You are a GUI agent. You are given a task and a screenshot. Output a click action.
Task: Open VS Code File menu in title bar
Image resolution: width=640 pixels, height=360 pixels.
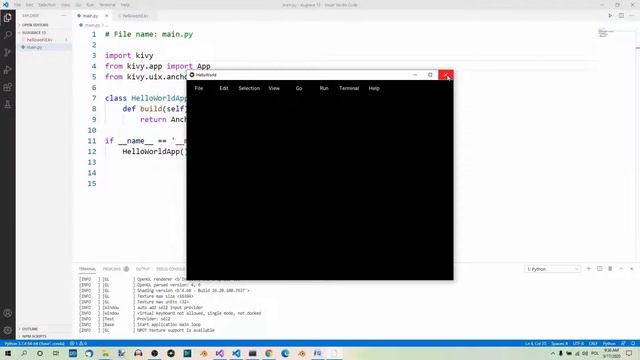pos(17,5)
